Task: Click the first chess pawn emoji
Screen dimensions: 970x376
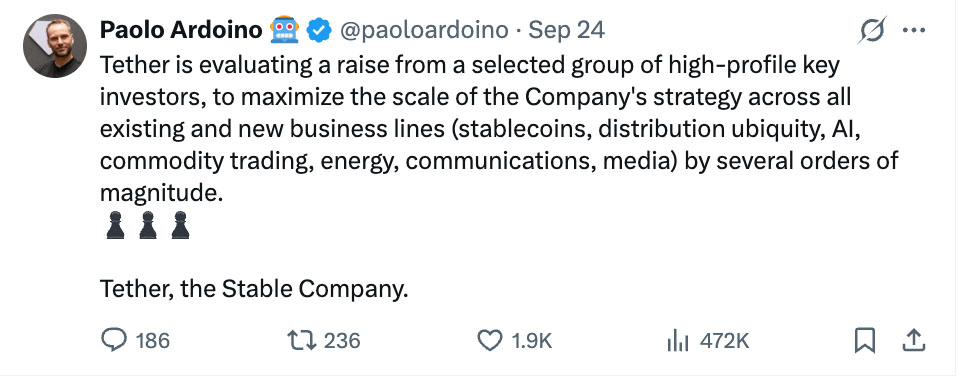Action: (115, 224)
